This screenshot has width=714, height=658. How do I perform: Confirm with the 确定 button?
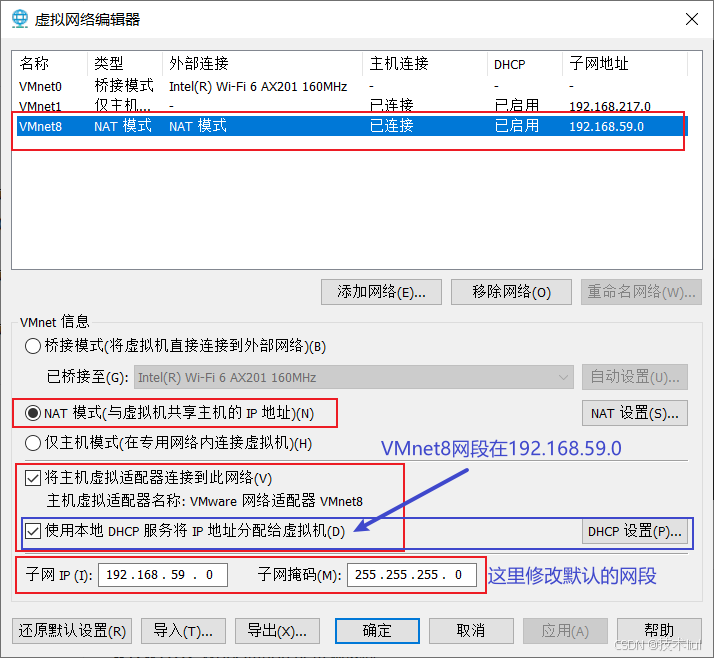pyautogui.click(x=377, y=631)
